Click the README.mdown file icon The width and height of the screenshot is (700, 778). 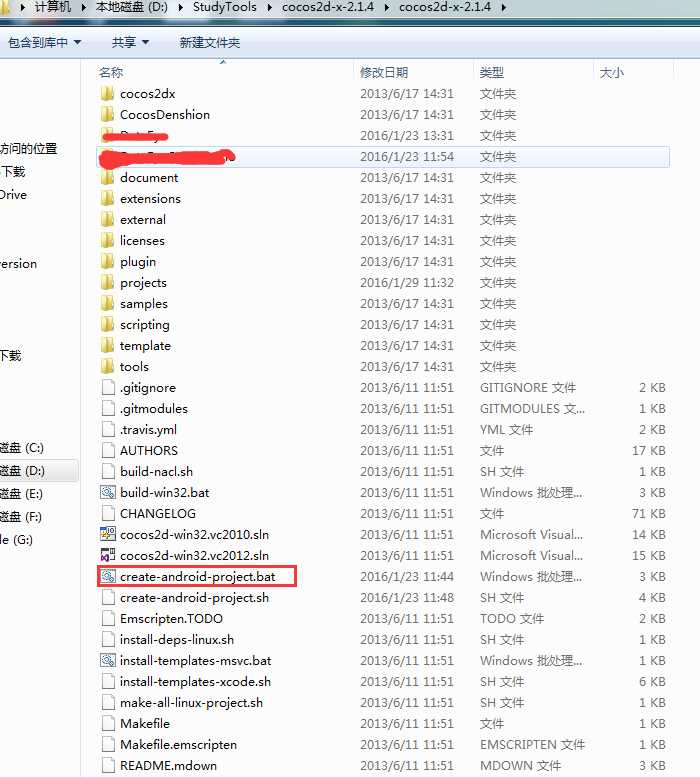coord(108,766)
